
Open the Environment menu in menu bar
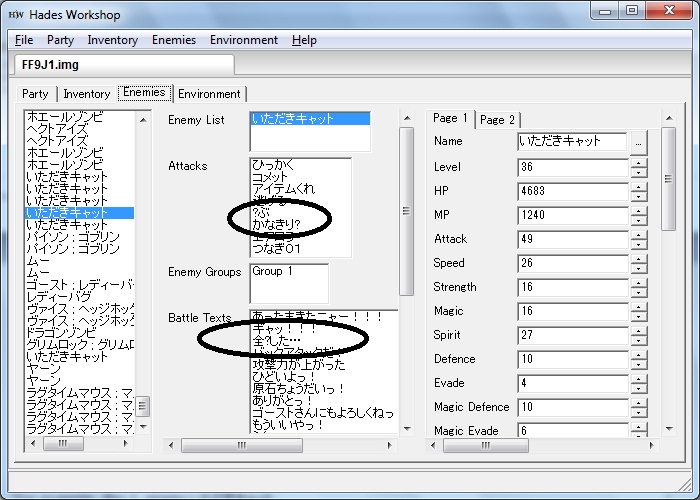click(x=244, y=40)
